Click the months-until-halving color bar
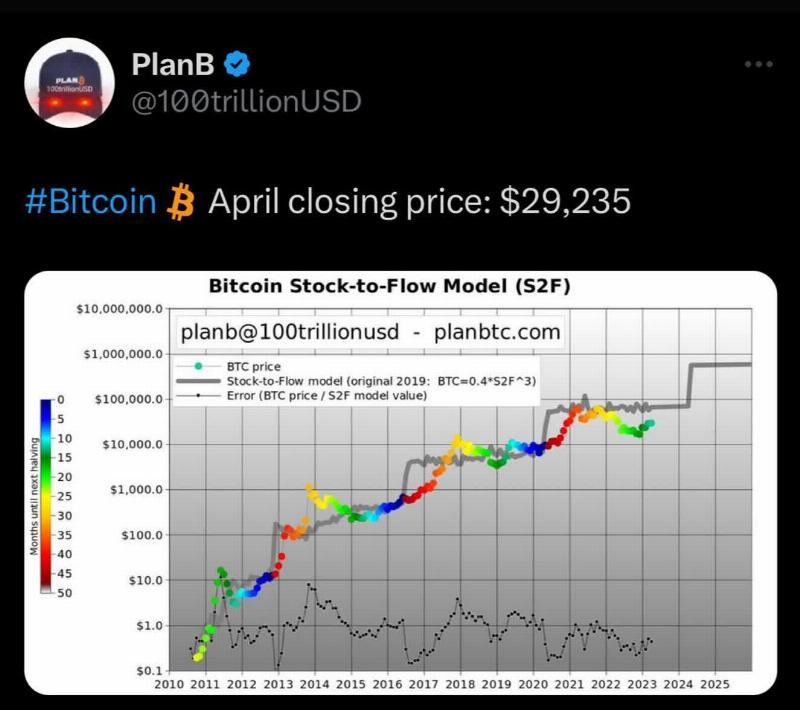This screenshot has height=710, width=800. point(46,496)
